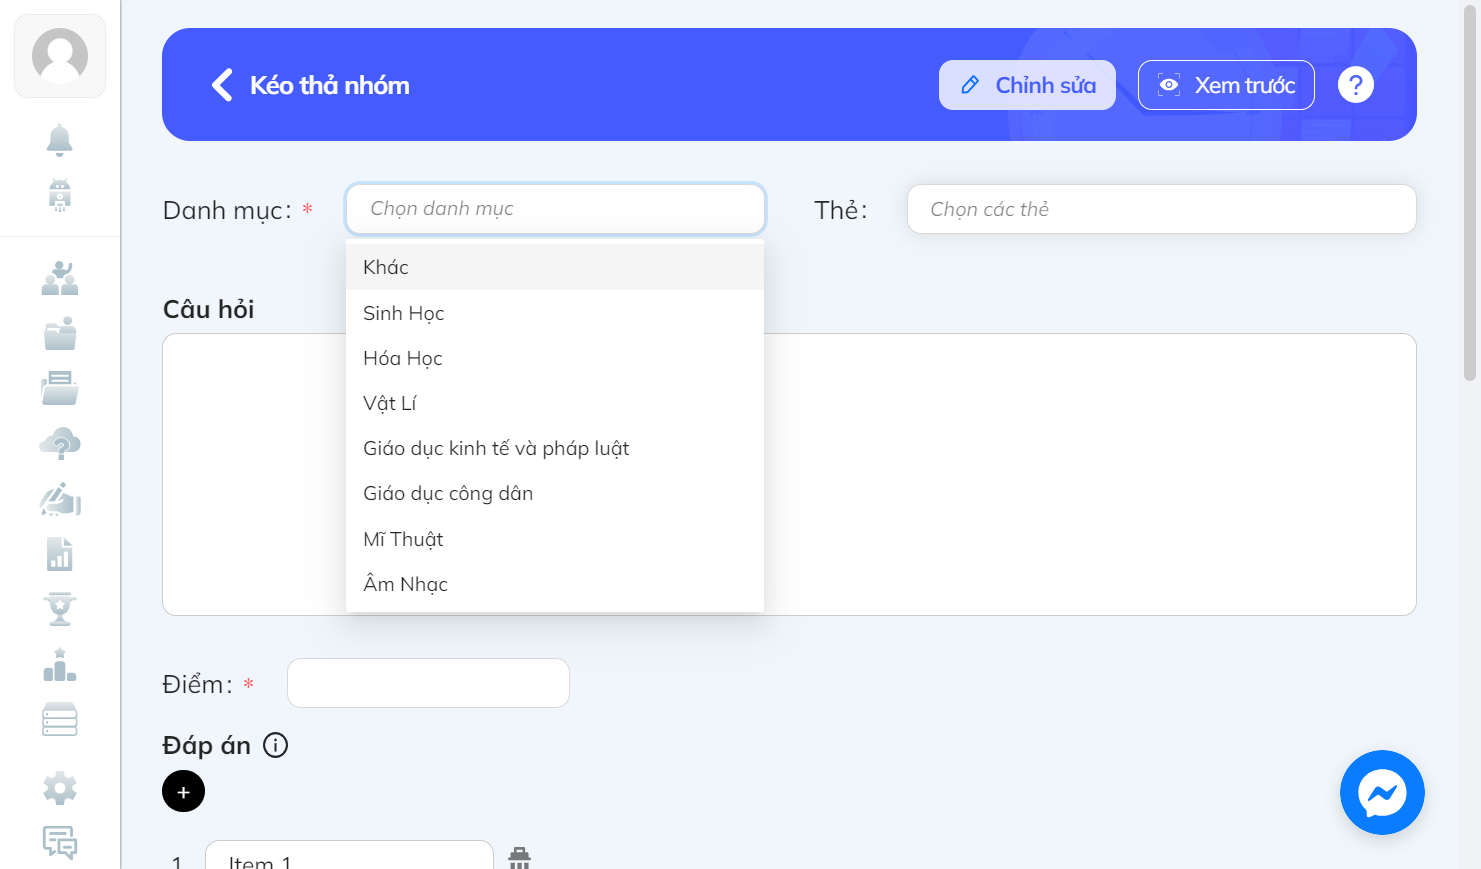Go back with the arrow beside Kéo thả nhóm
Screen dimensions: 1481x869
222,85
